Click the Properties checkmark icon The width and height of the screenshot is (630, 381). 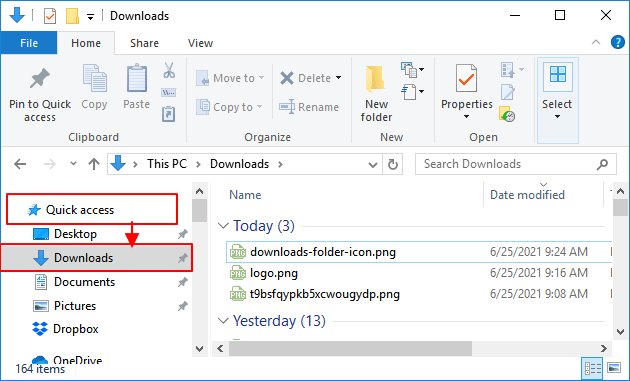466,78
